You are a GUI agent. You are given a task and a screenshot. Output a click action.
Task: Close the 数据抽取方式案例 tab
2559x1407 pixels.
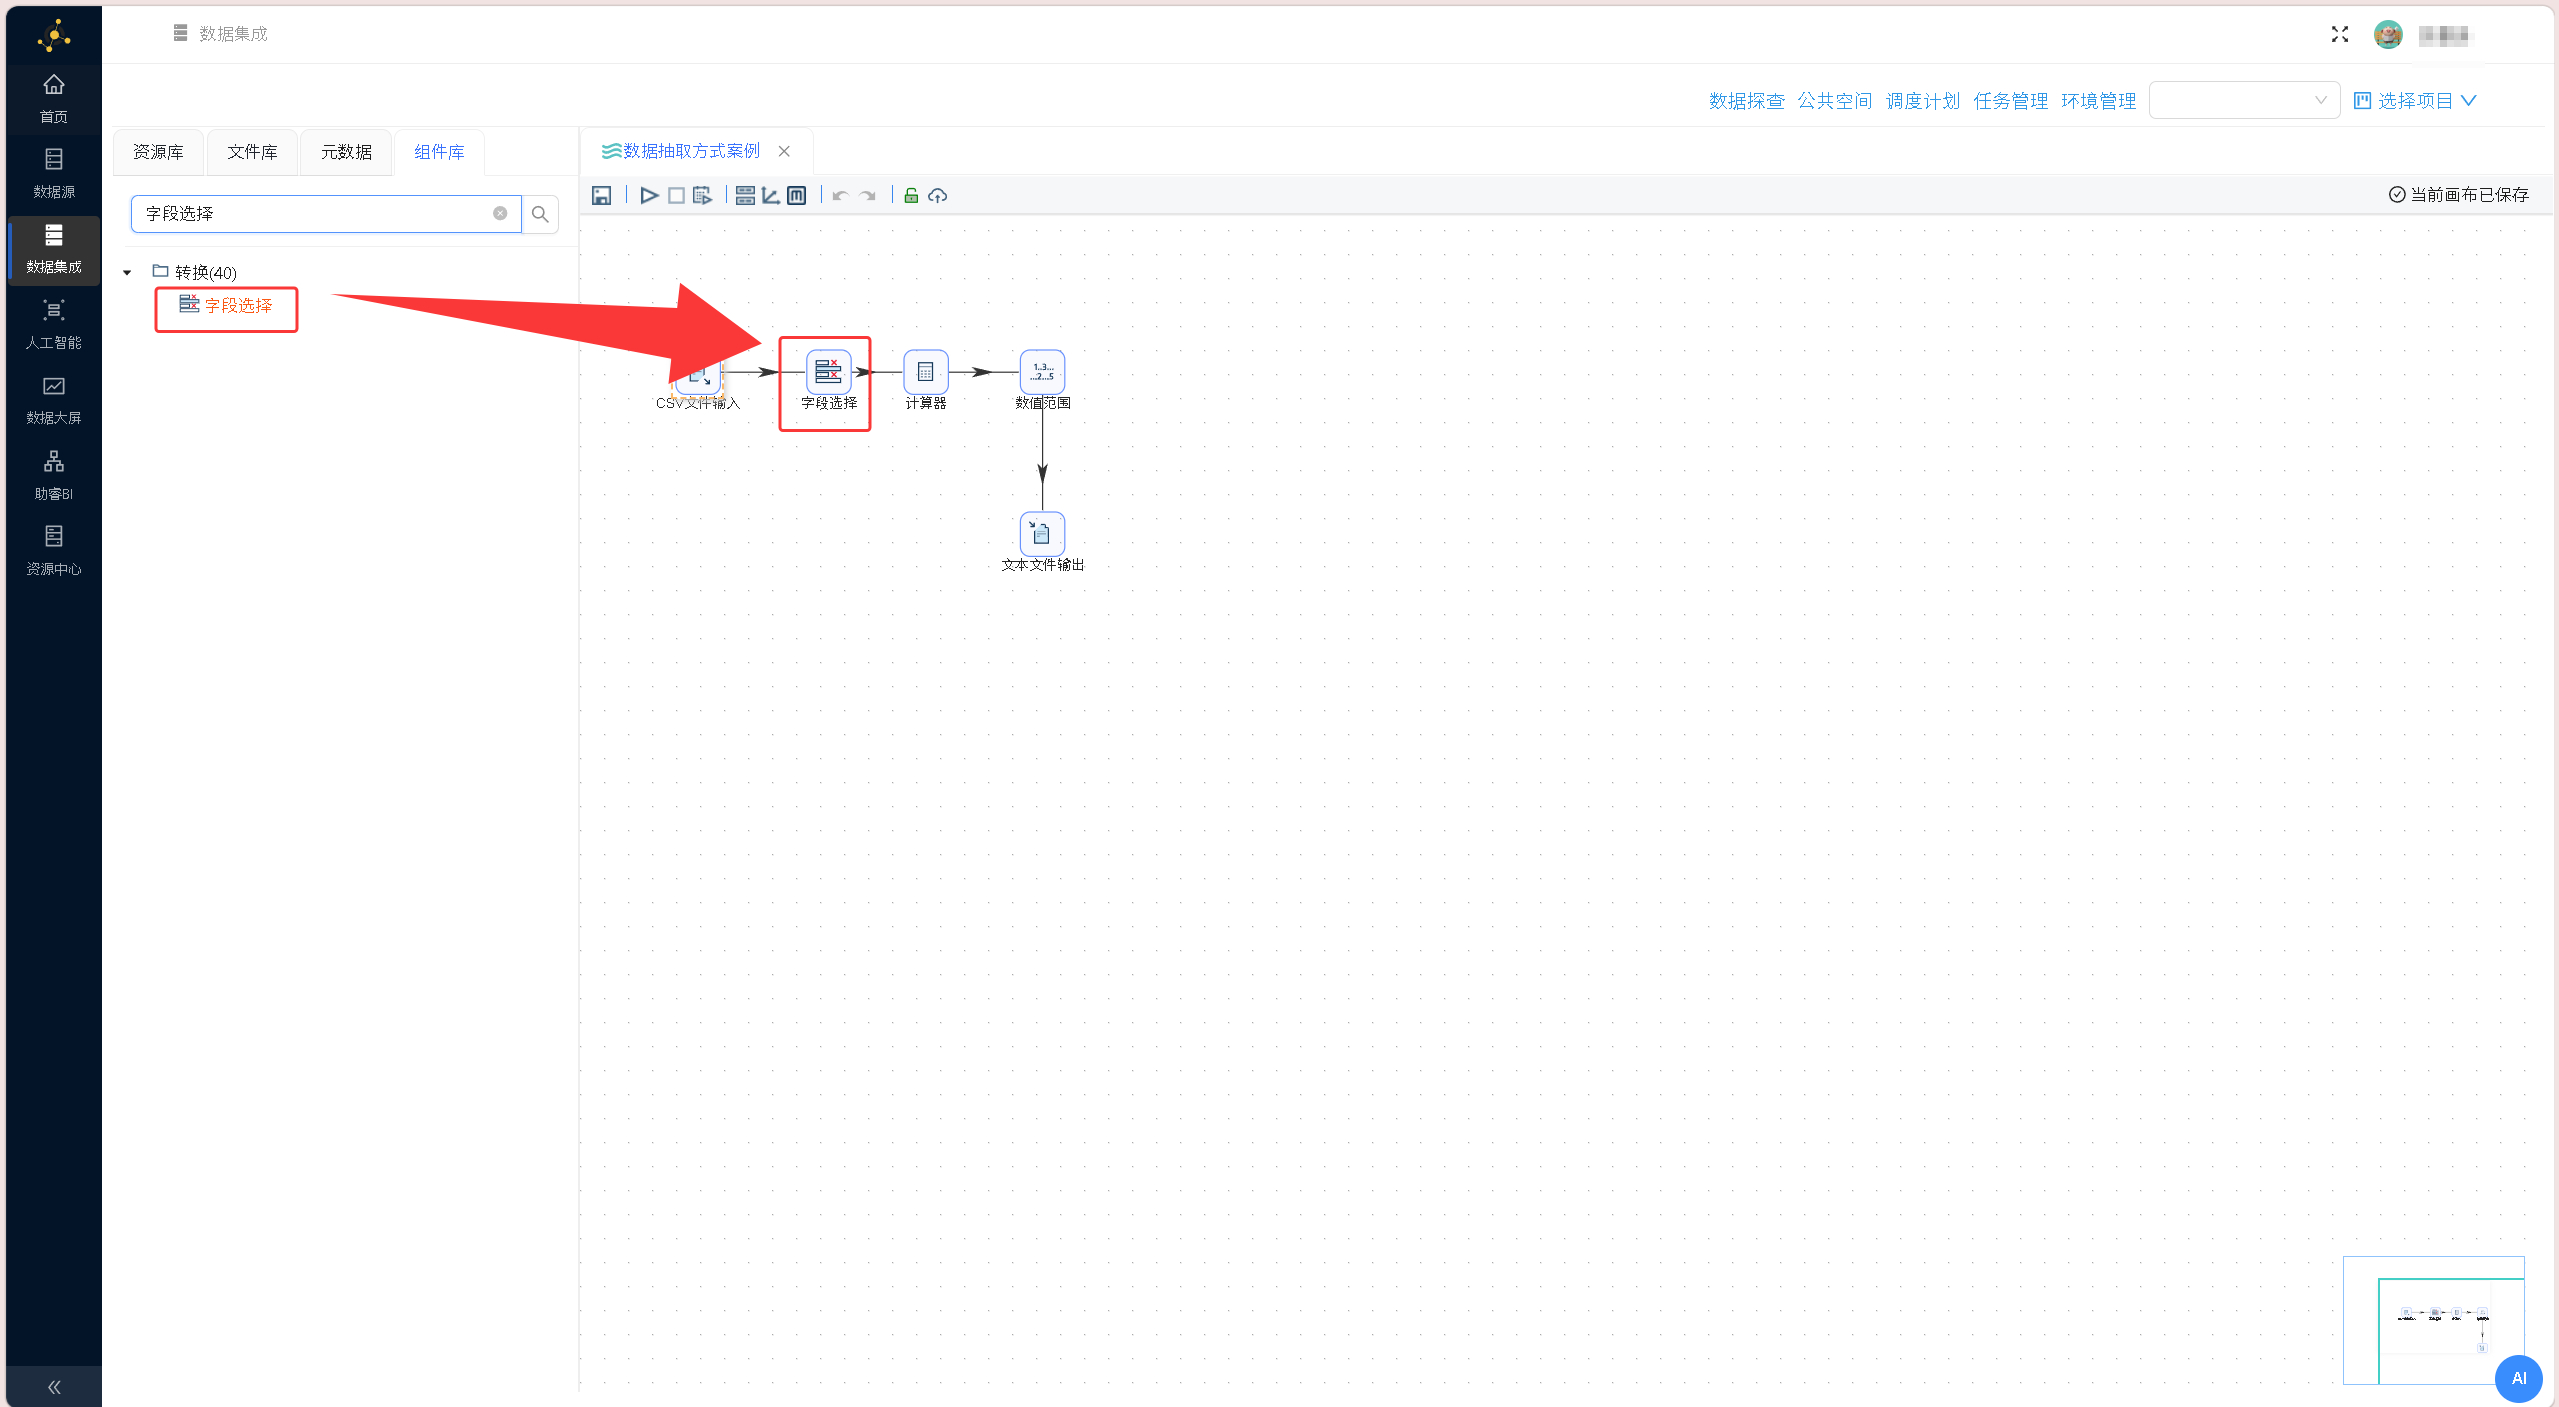point(785,151)
